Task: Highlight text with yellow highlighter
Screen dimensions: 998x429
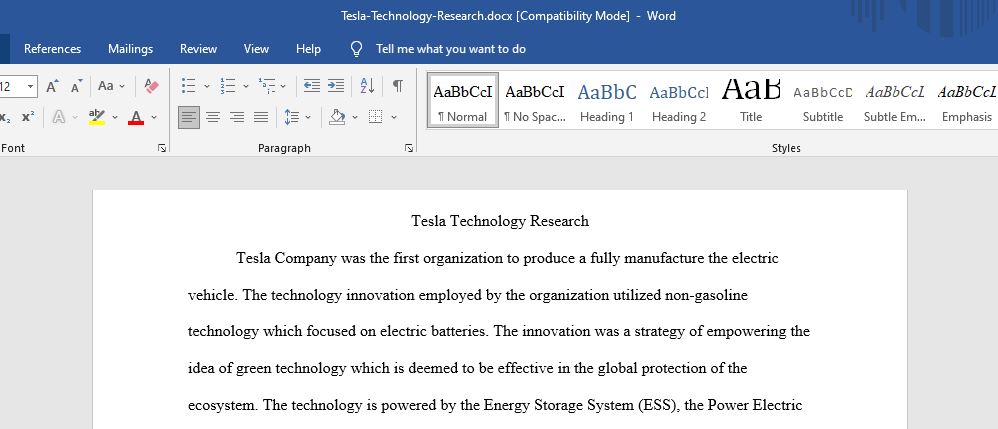Action: (97, 117)
